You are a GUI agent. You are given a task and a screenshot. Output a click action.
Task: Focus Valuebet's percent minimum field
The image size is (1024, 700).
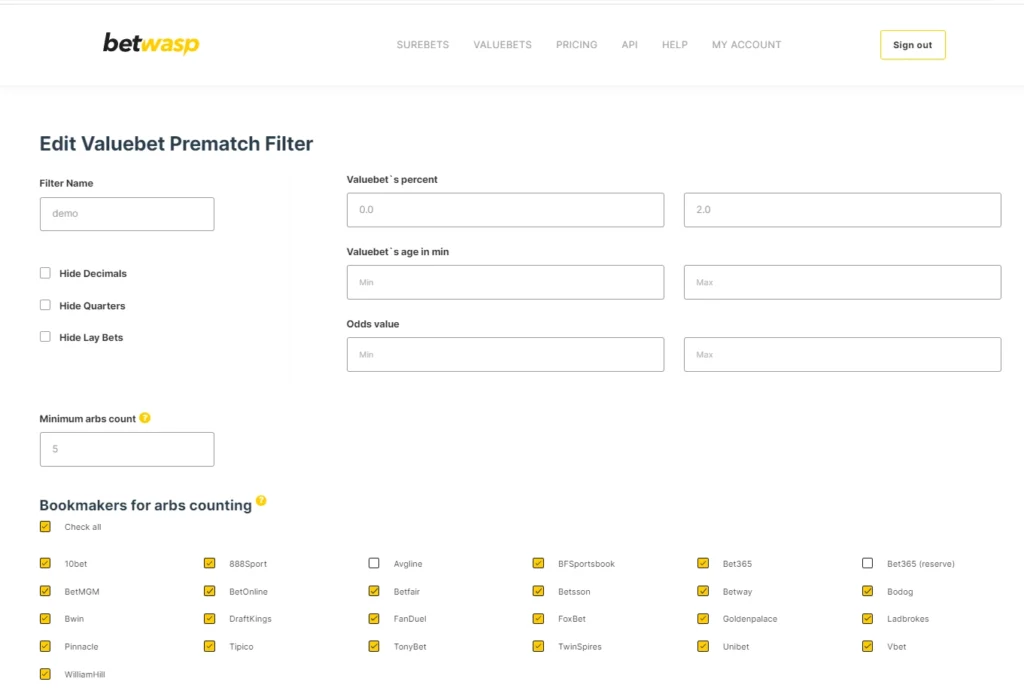point(505,210)
